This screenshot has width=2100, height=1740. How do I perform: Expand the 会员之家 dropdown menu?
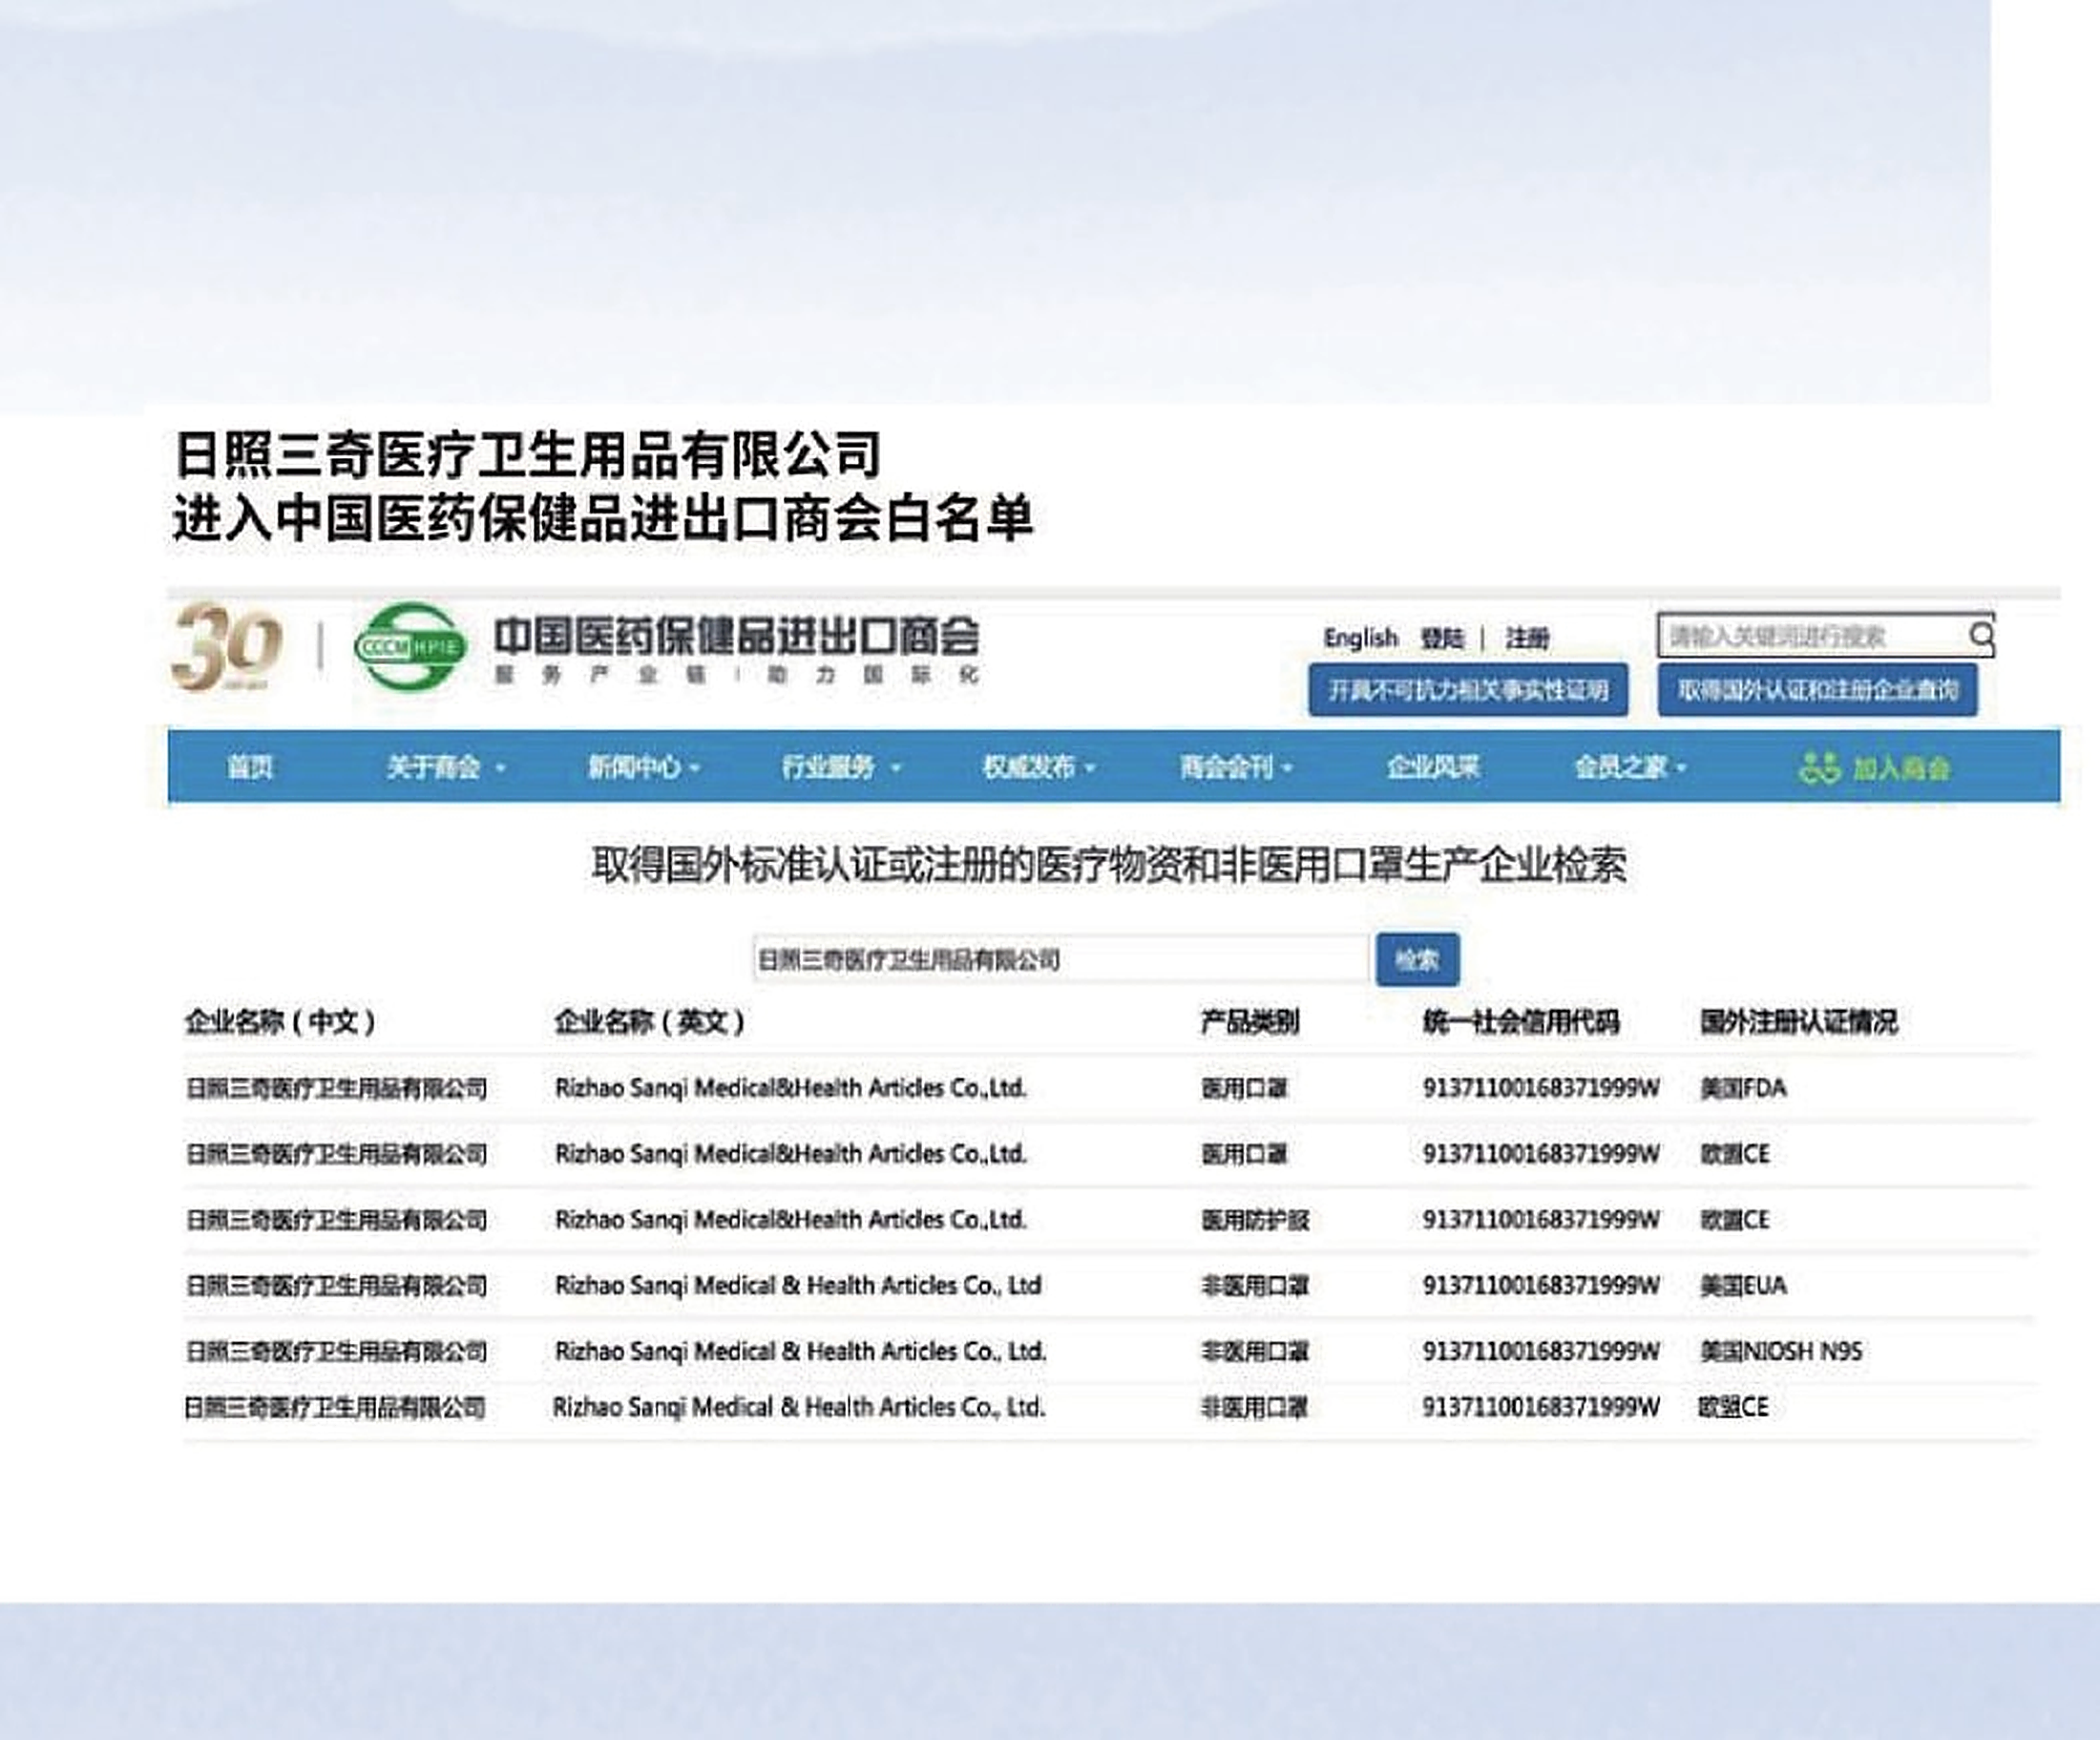coord(1630,767)
